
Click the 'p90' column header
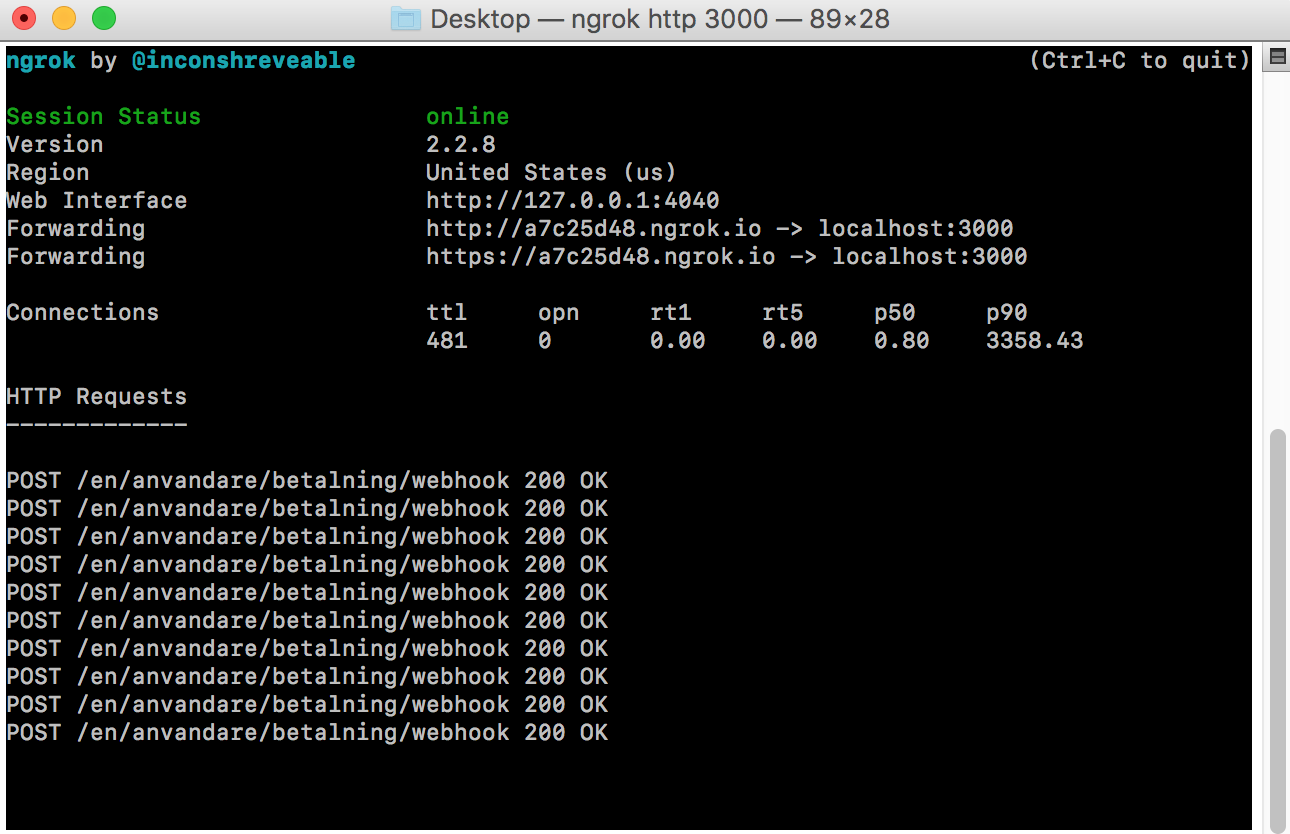pyautogui.click(x=1006, y=313)
